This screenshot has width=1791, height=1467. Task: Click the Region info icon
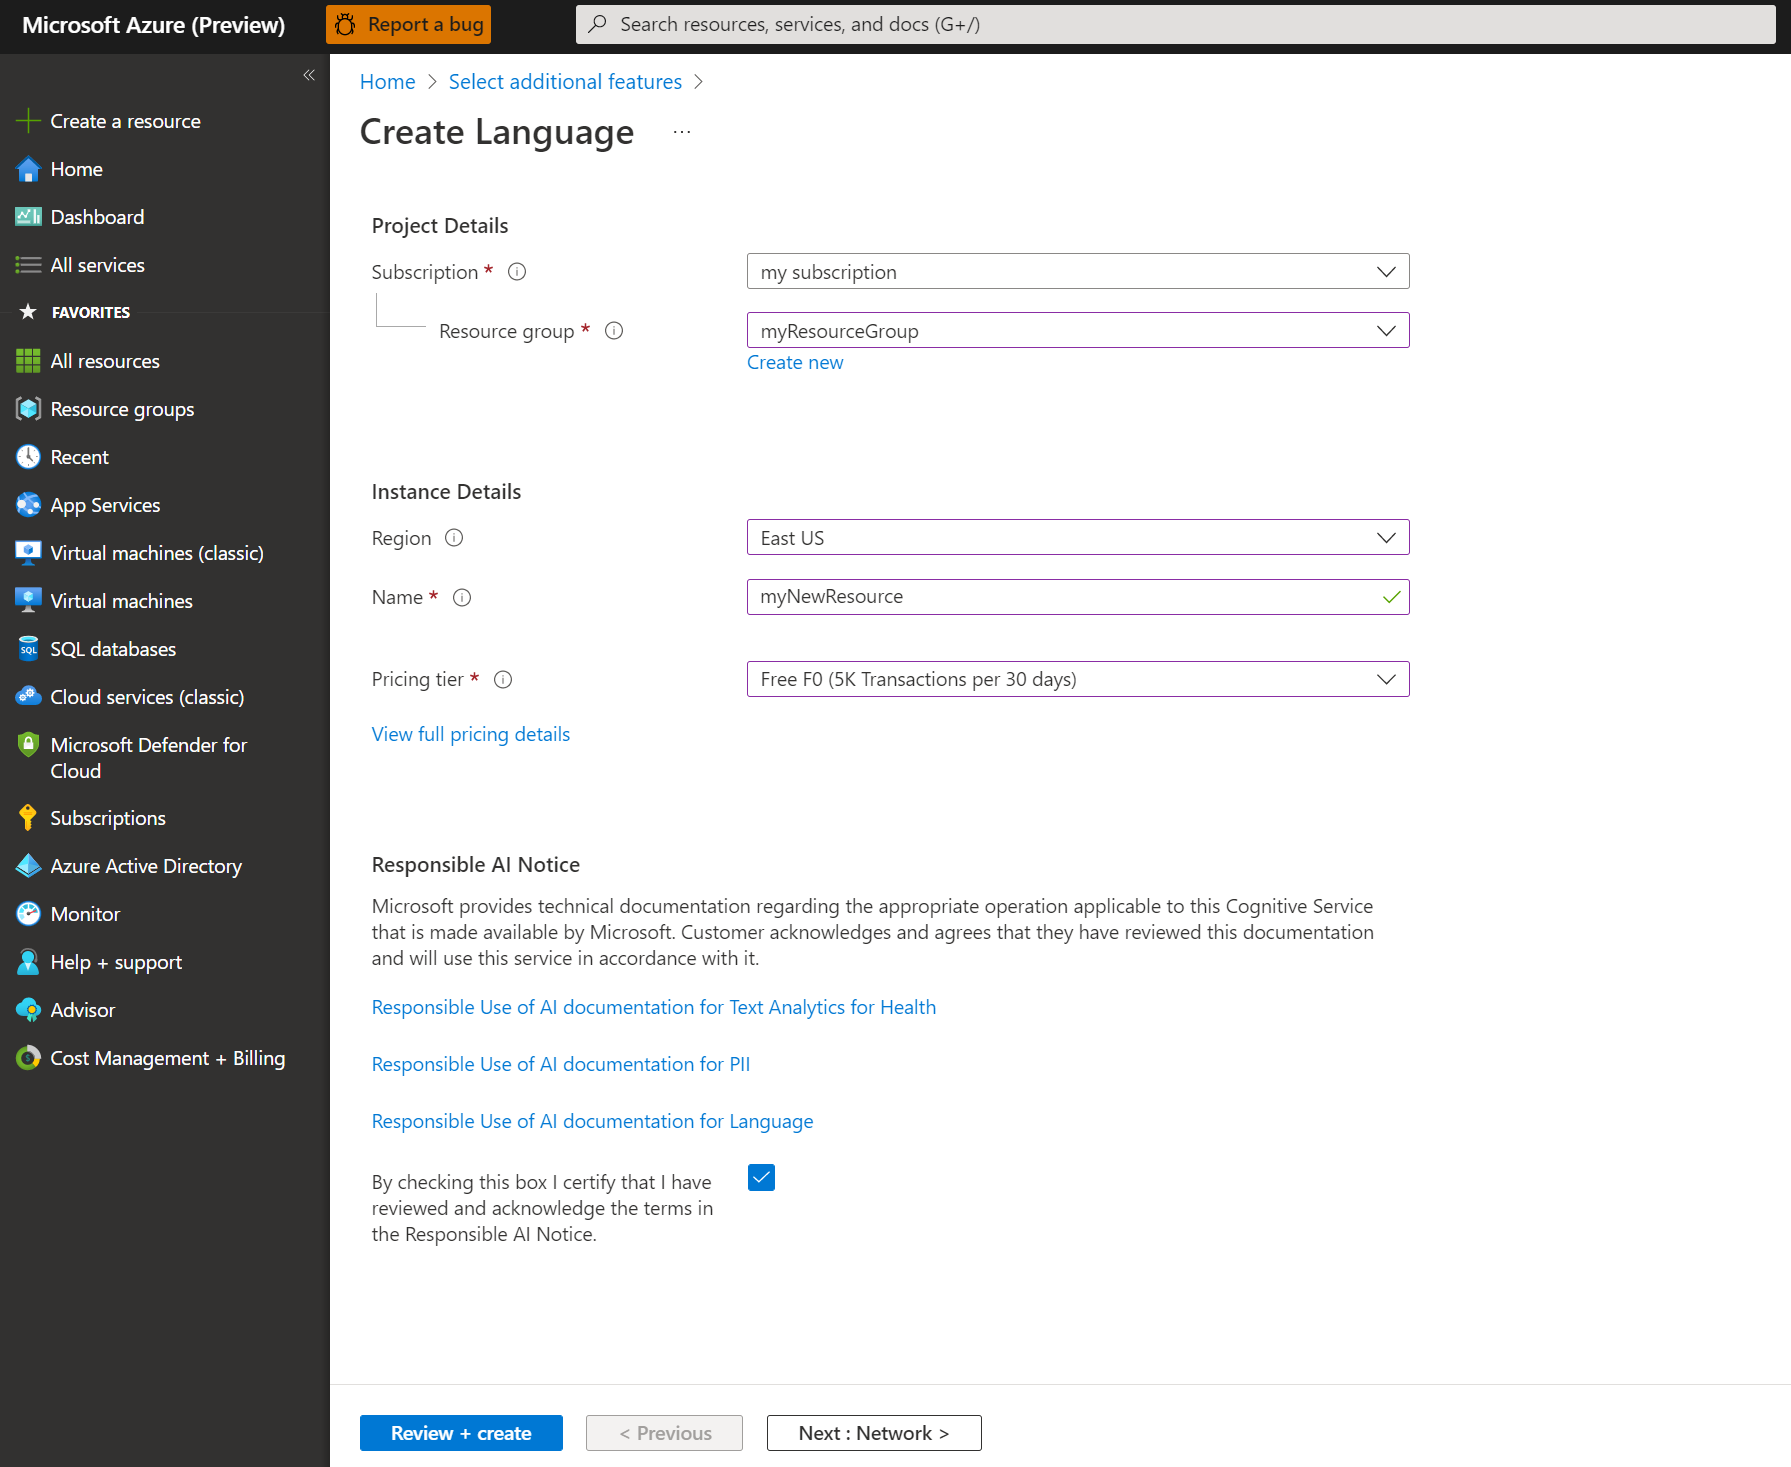pos(454,538)
